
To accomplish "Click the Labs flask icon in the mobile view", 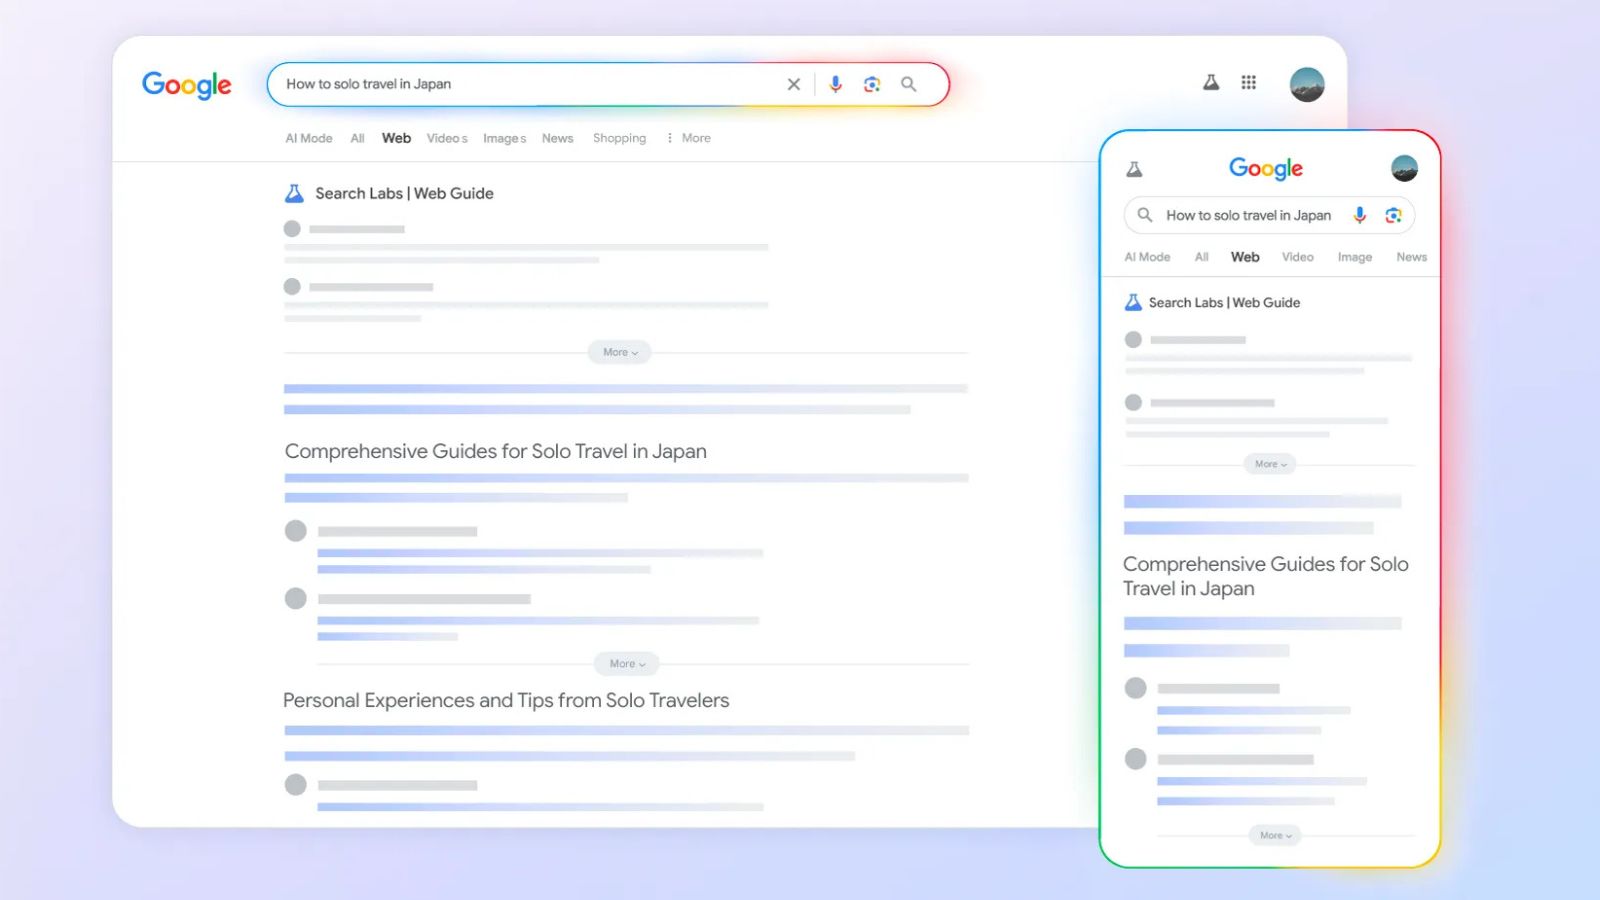I will click(1134, 168).
